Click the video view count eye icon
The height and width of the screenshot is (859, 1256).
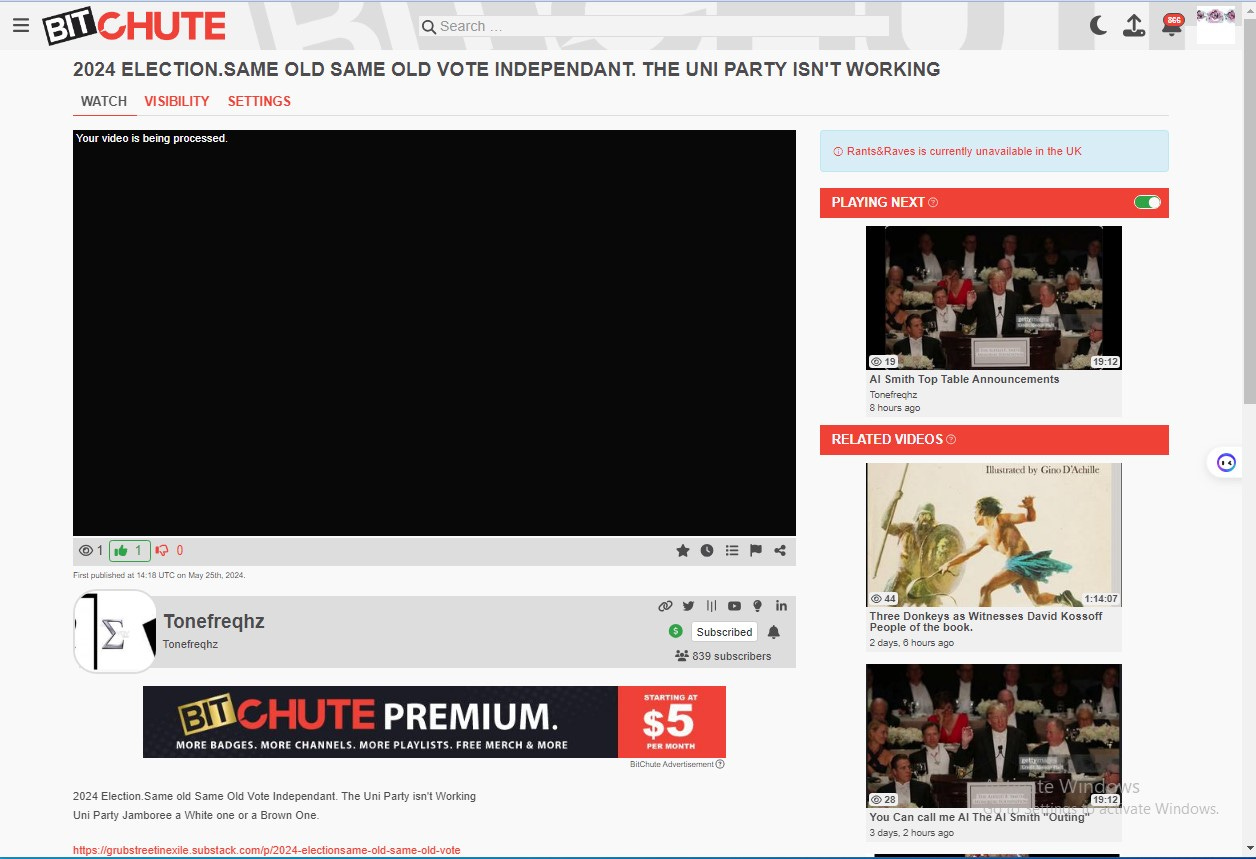click(85, 550)
